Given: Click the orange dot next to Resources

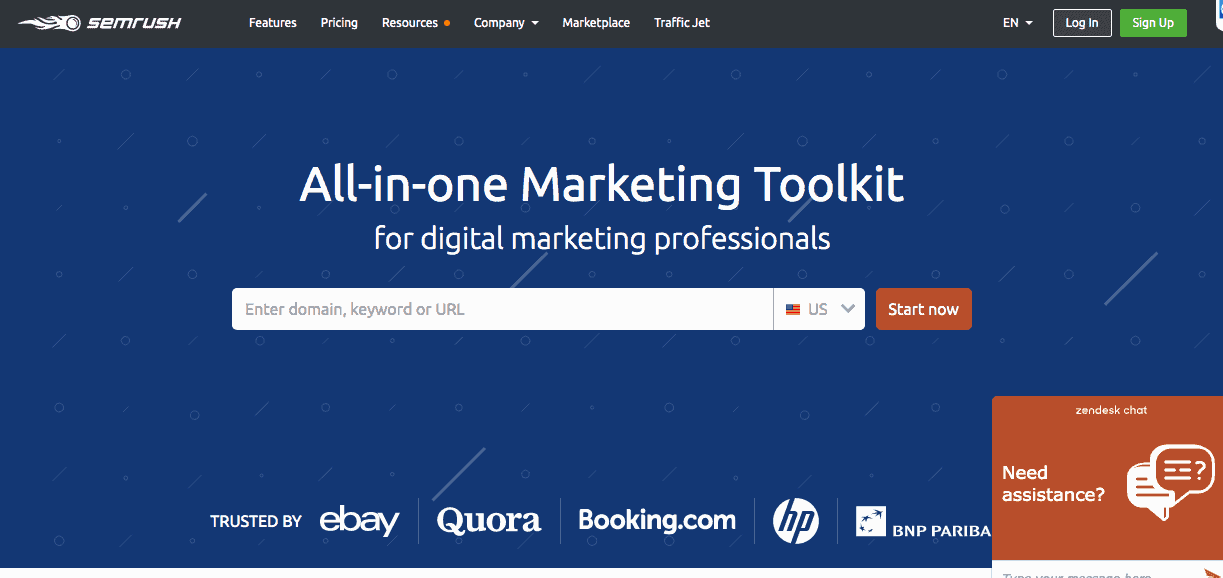Looking at the screenshot, I should point(447,23).
